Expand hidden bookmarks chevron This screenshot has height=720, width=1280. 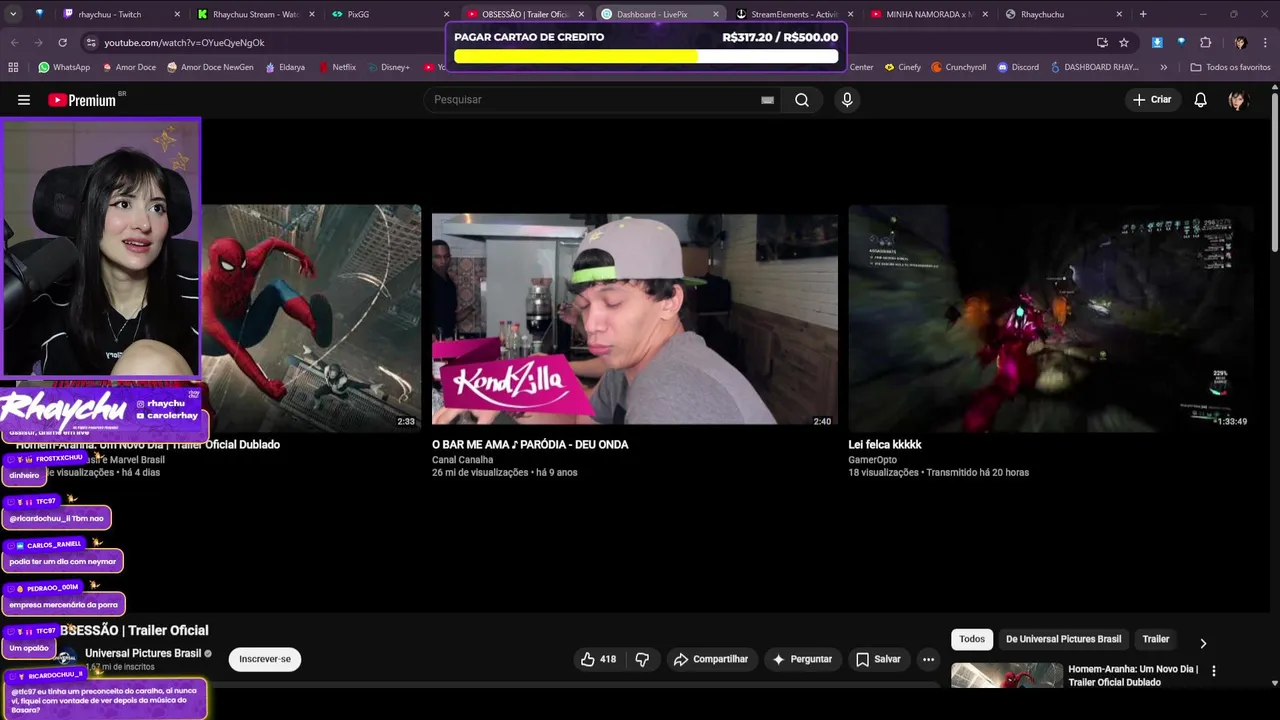[1163, 67]
